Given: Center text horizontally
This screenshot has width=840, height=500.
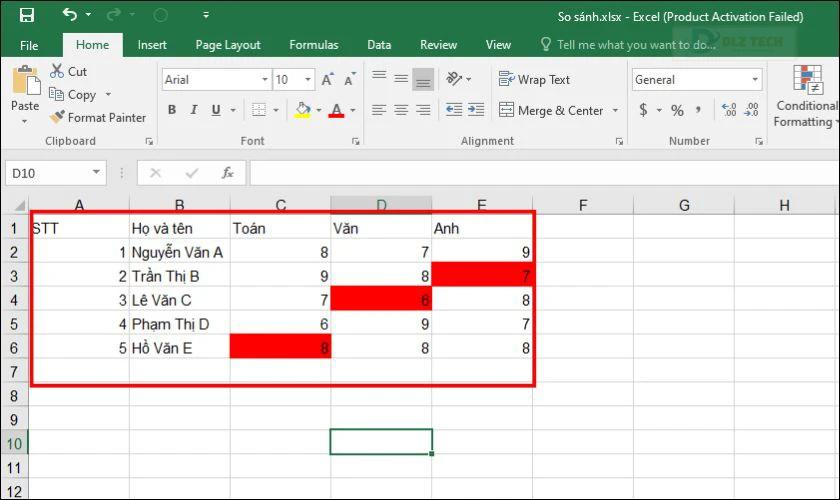Looking at the screenshot, I should [401, 110].
